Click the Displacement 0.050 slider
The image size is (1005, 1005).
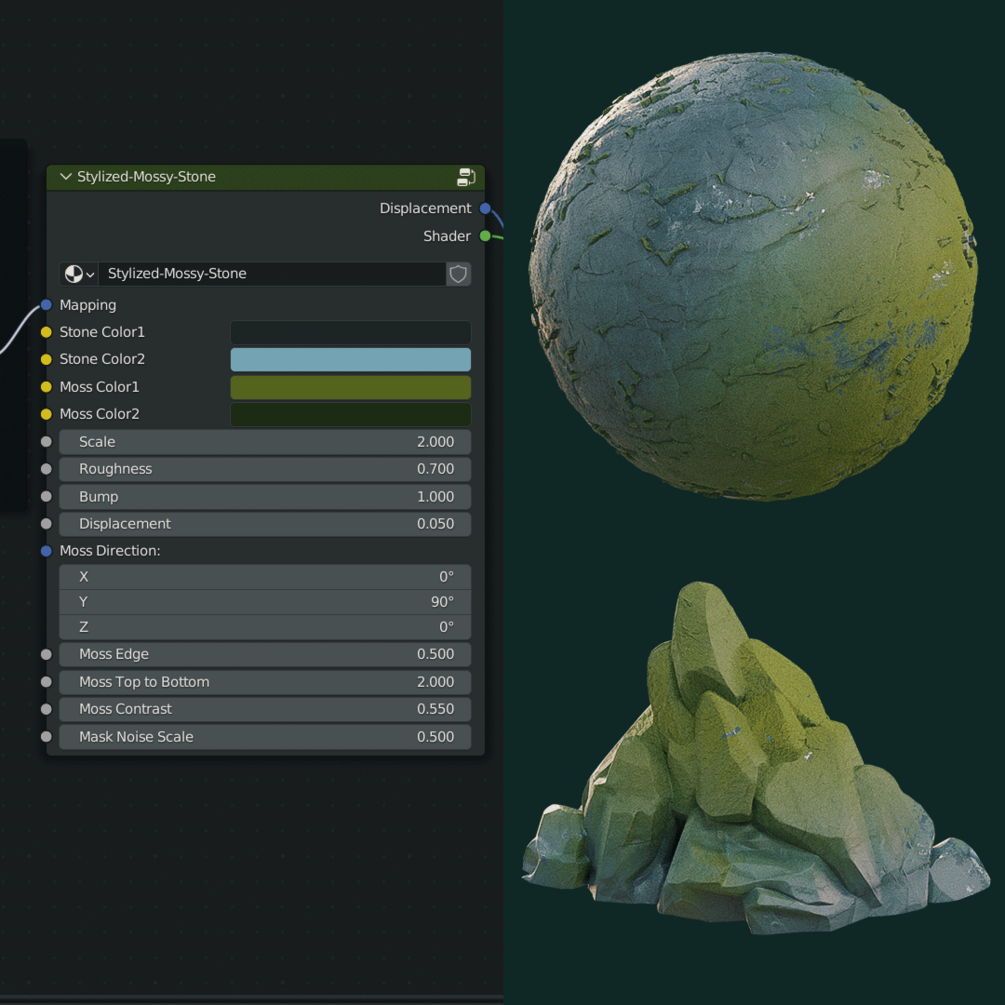pos(265,523)
